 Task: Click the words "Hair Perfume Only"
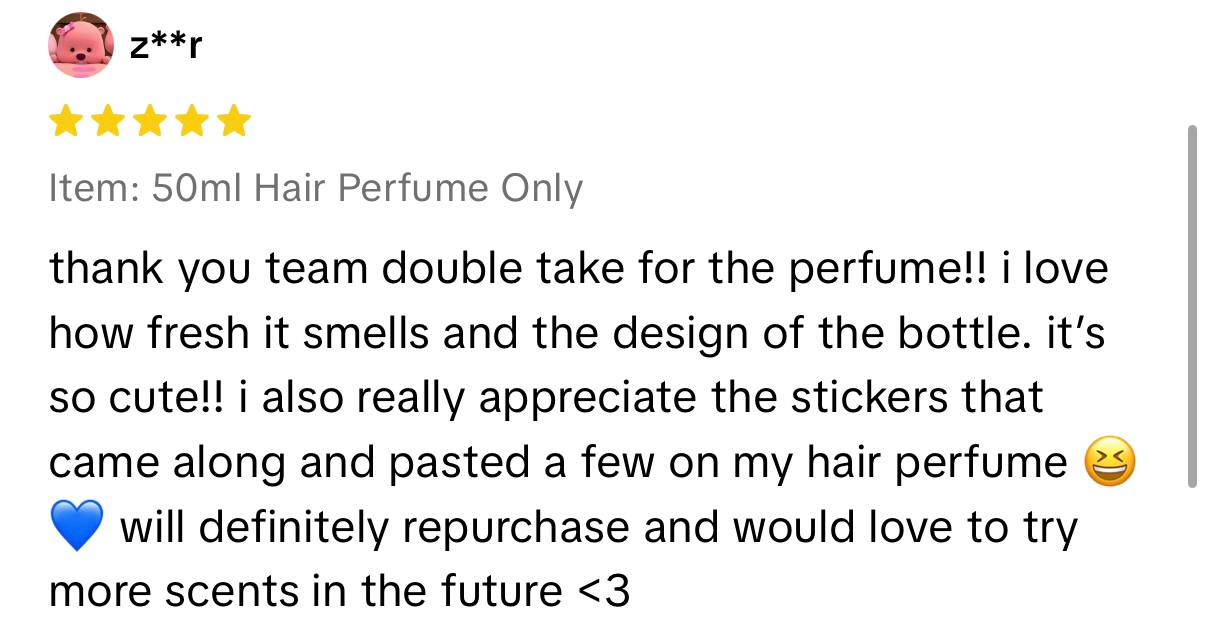point(418,188)
